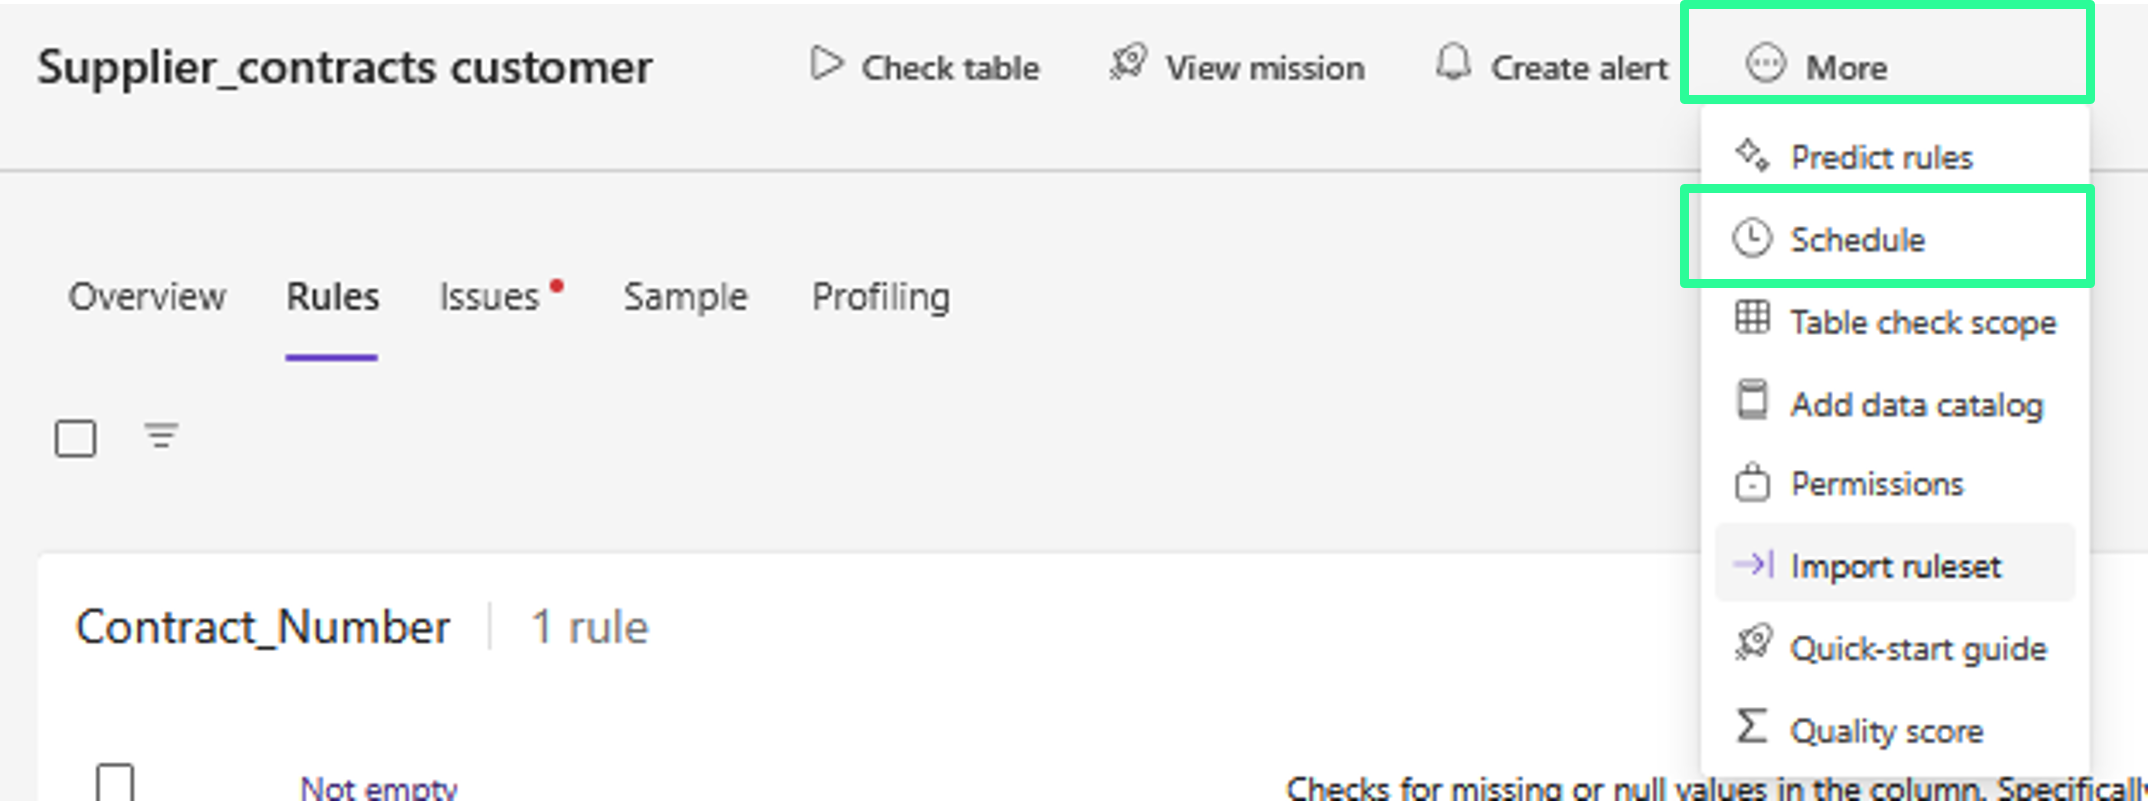Click the Create alert bell icon
2148x801 pixels.
pyautogui.click(x=1453, y=63)
